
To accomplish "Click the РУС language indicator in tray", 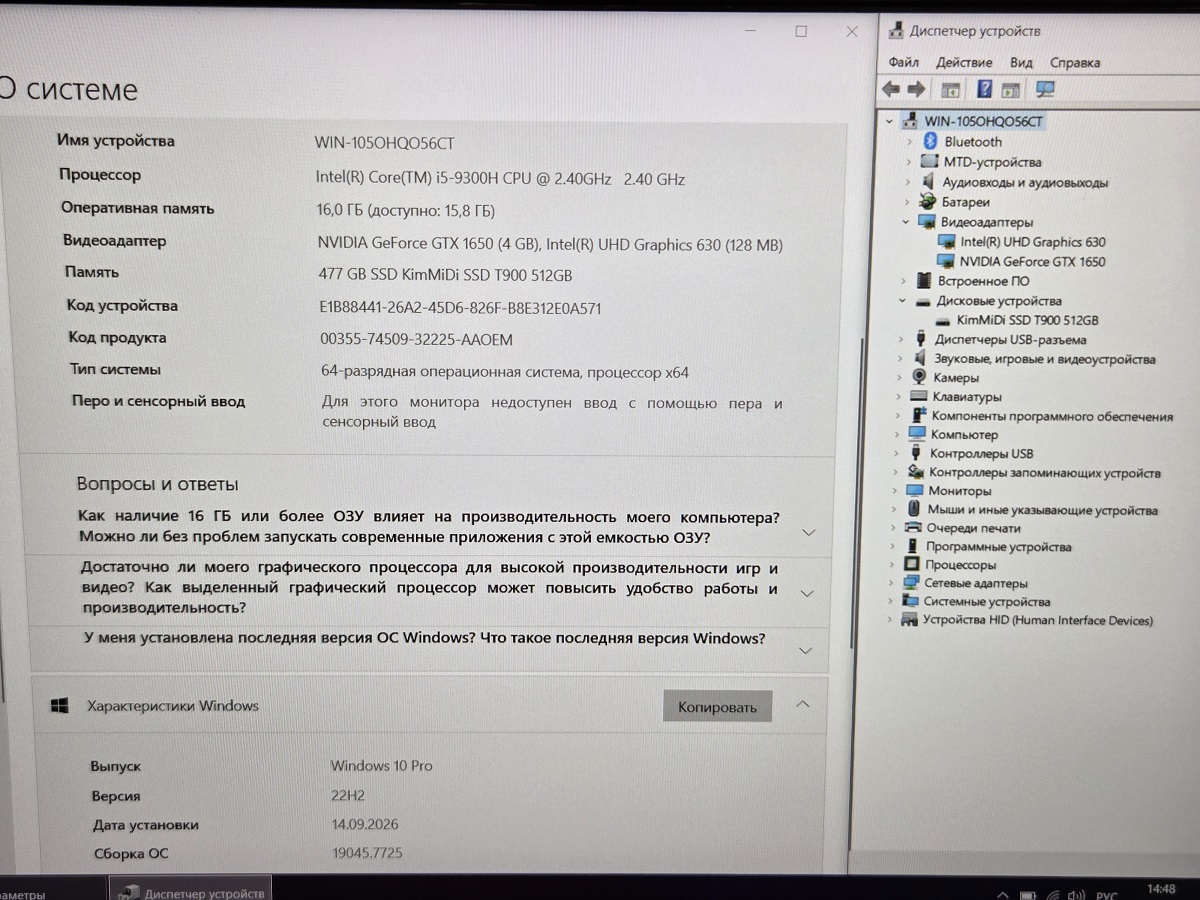I will click(1107, 895).
